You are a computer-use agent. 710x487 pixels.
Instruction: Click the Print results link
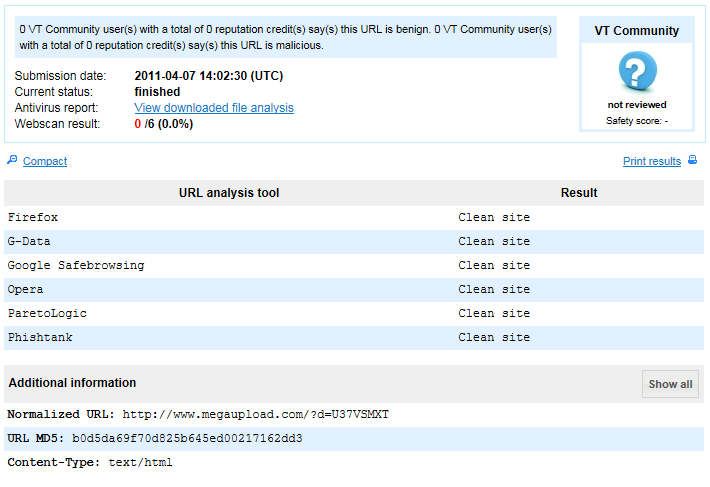[652, 161]
